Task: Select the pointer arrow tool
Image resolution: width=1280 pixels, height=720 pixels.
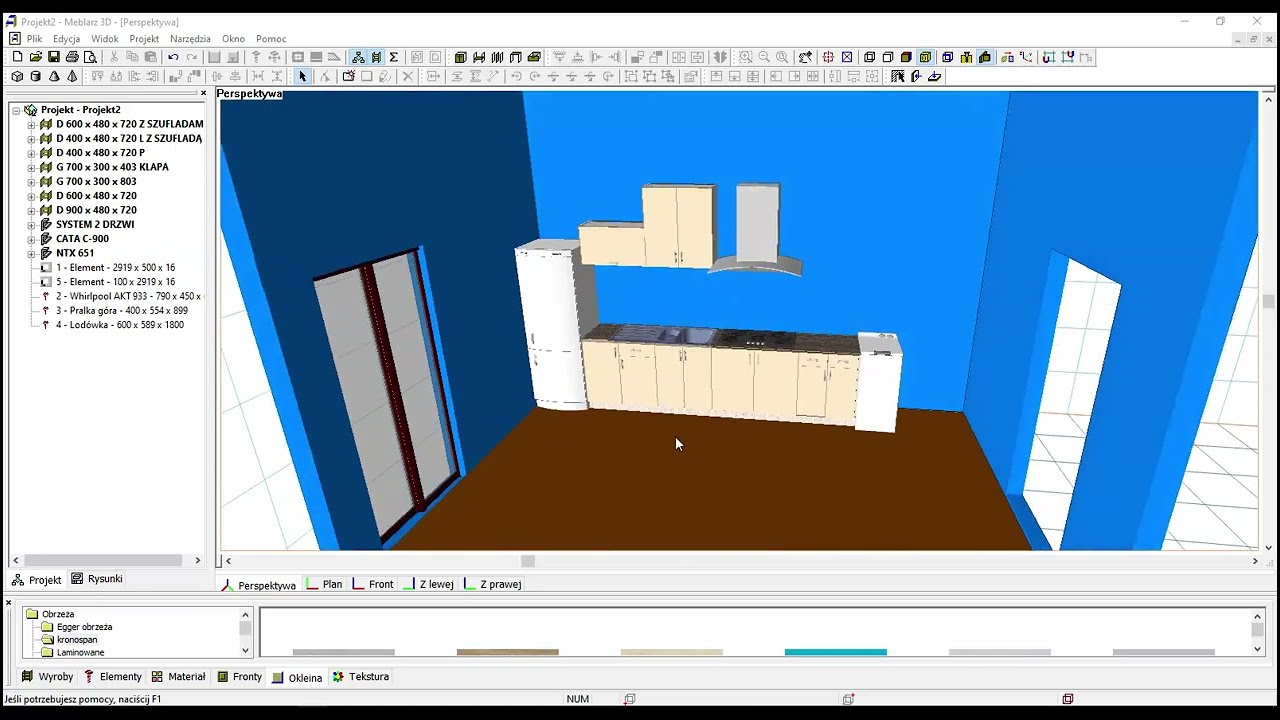Action: tap(303, 76)
